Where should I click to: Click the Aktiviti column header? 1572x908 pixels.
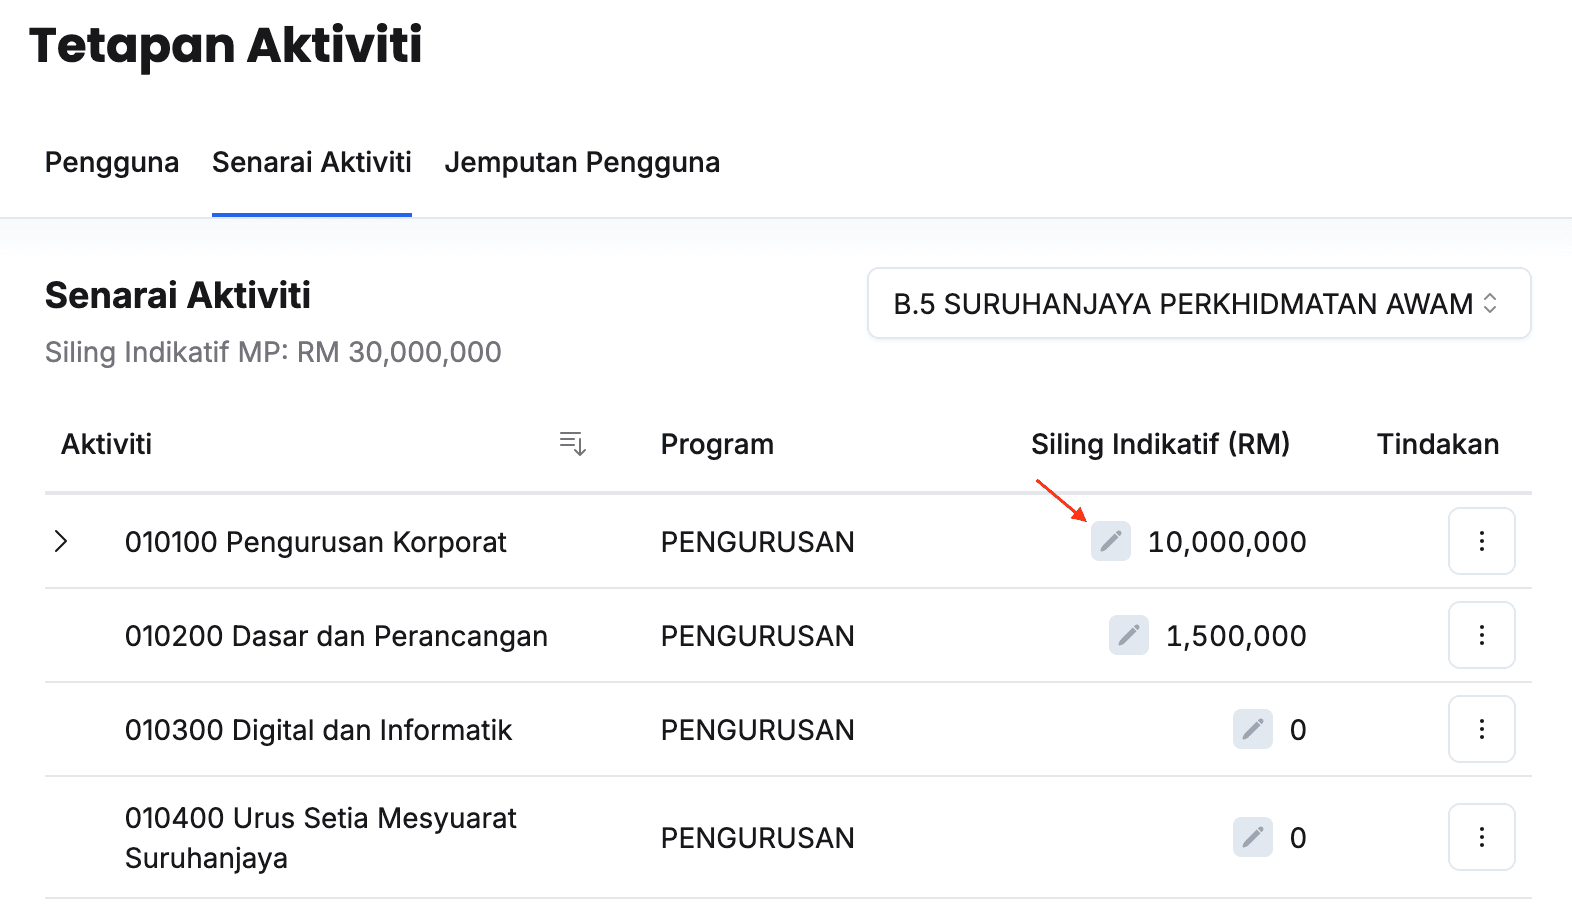(107, 444)
